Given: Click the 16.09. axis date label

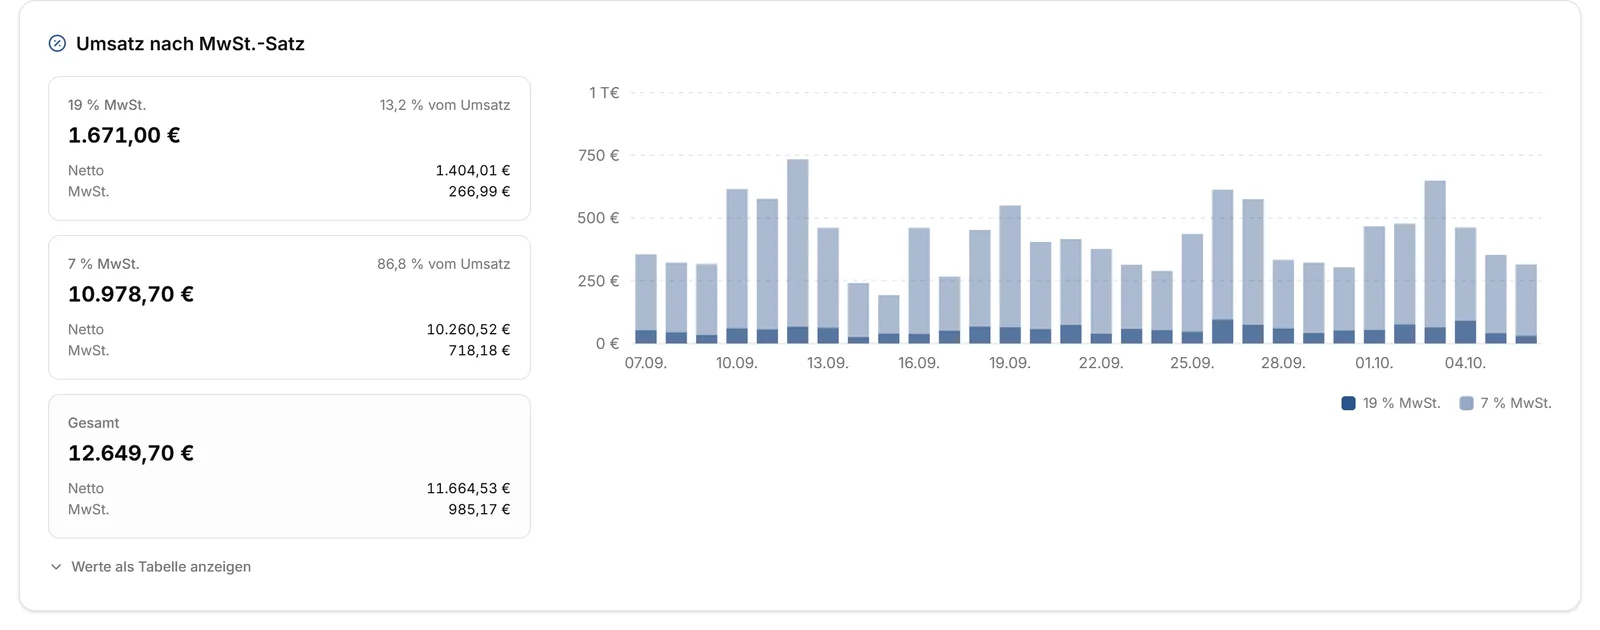Looking at the screenshot, I should 919,363.
